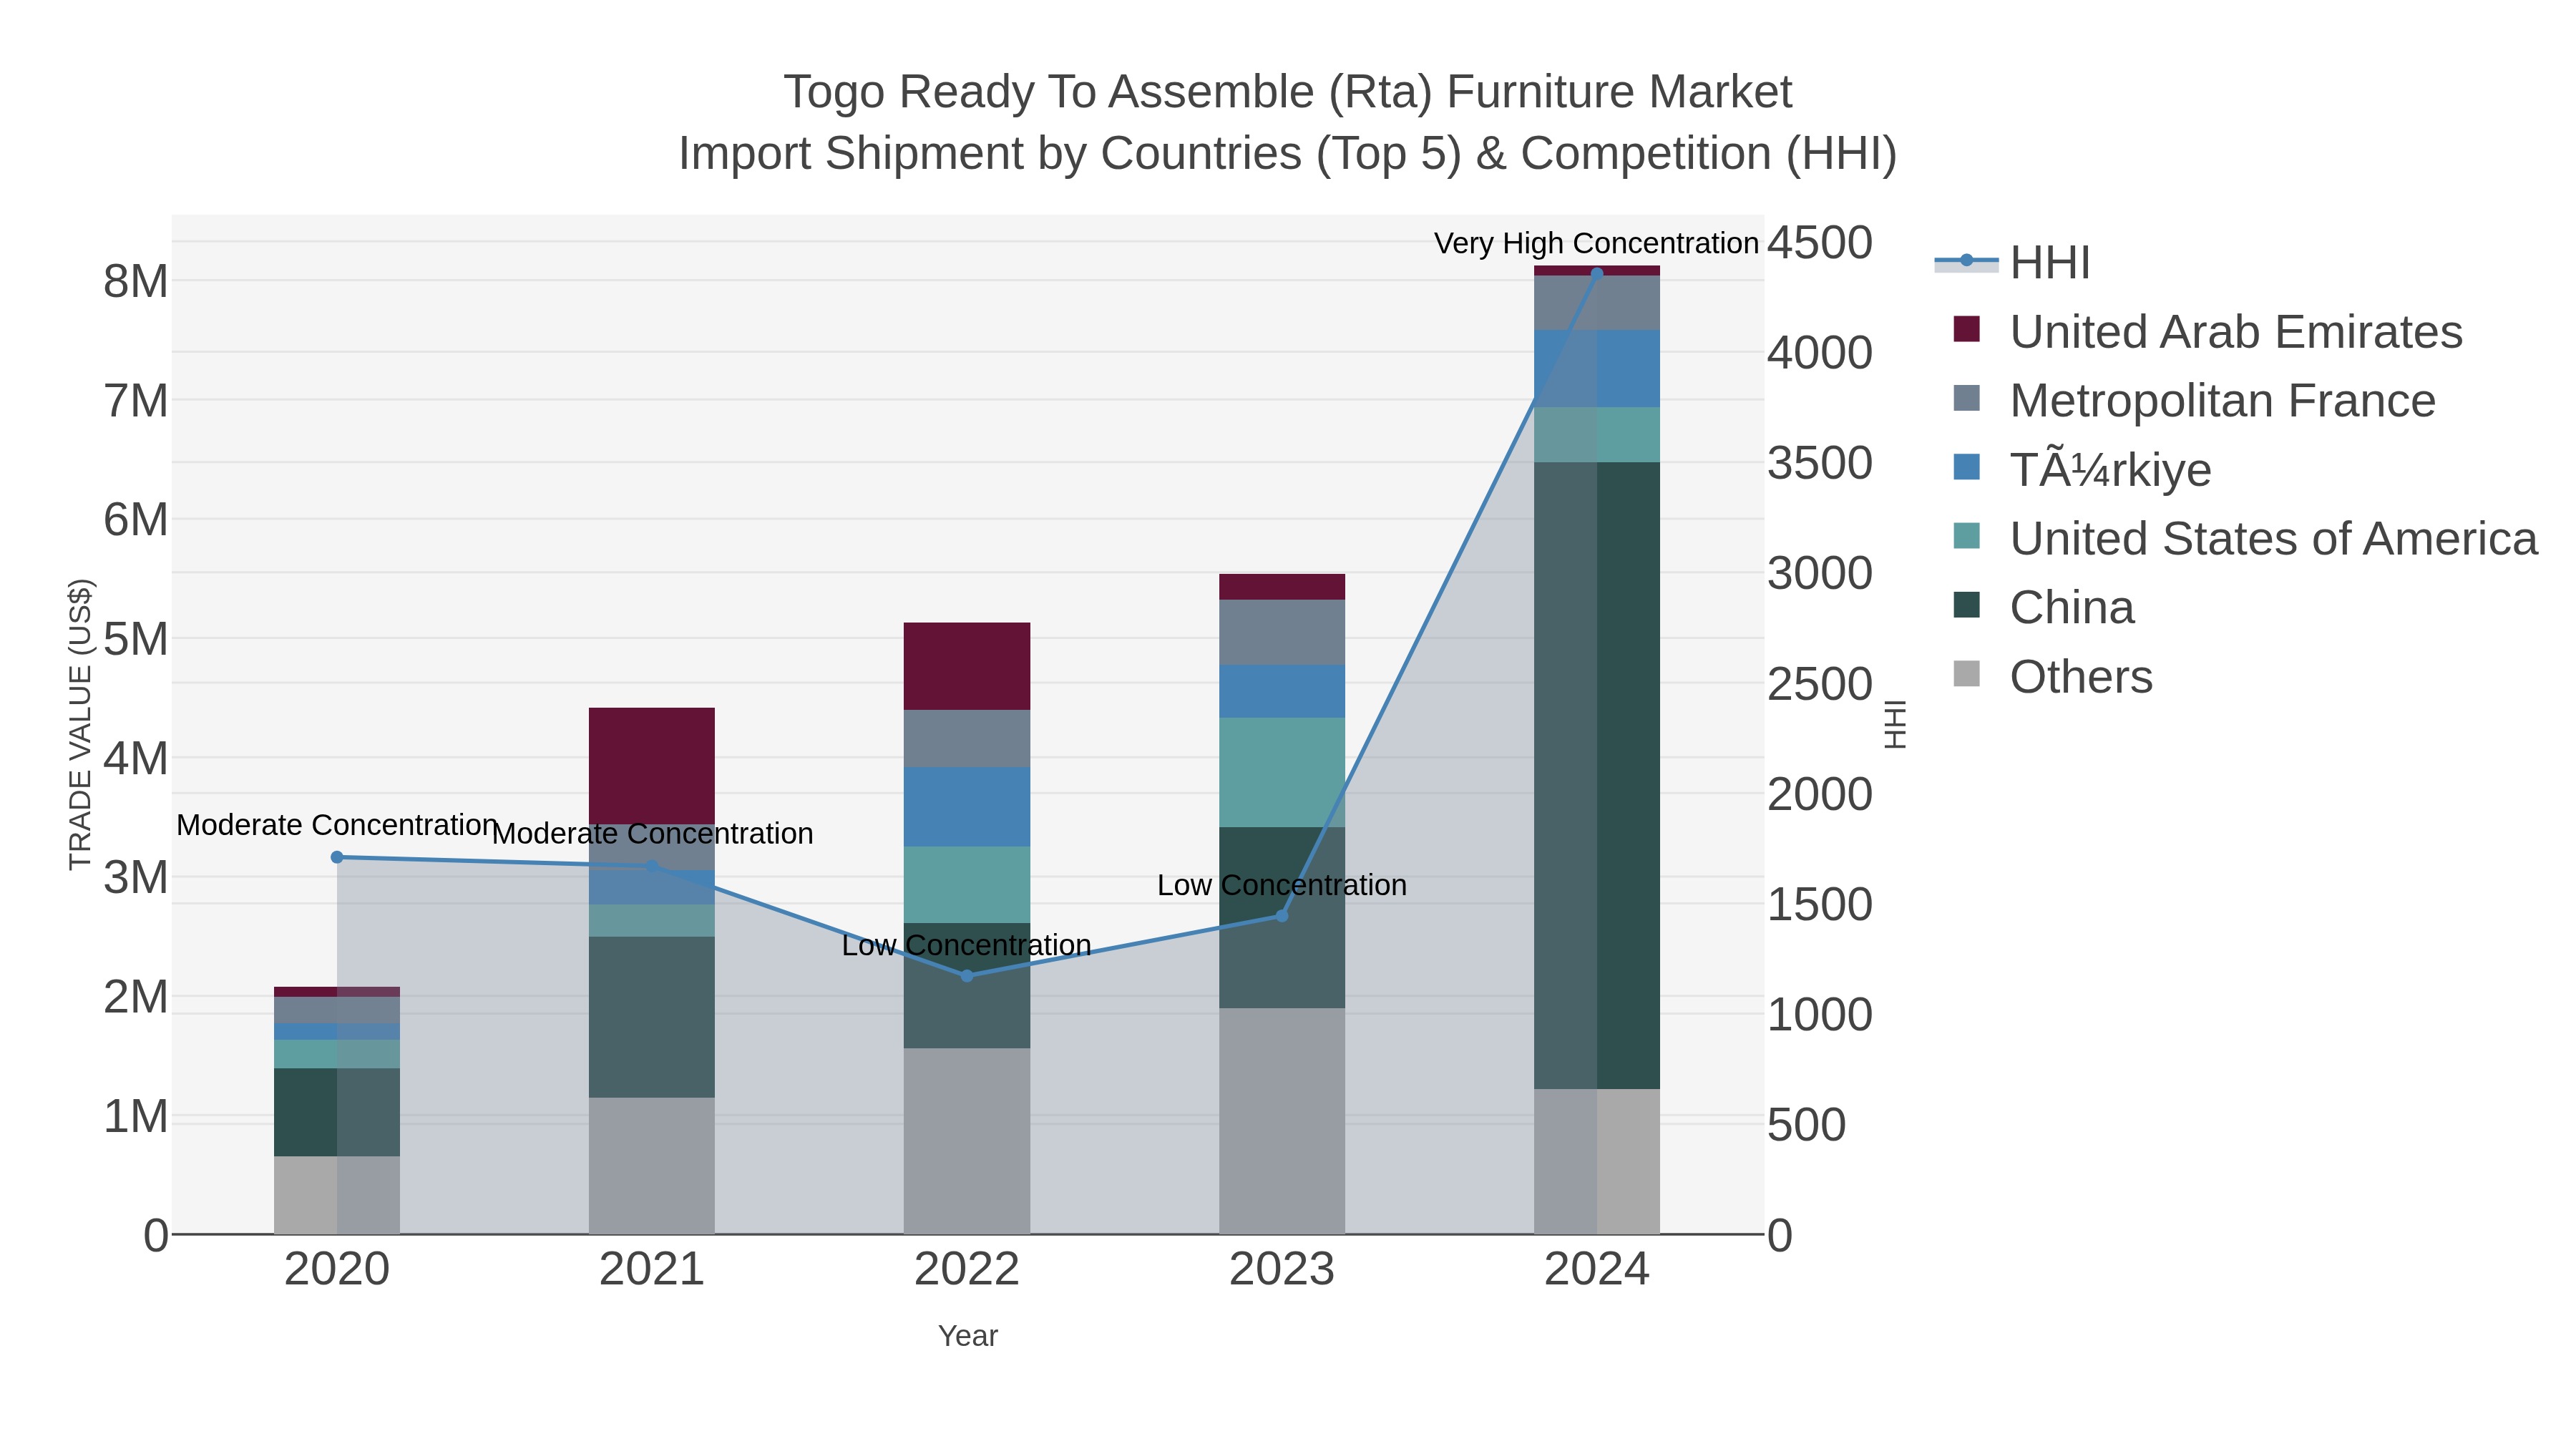
Task: Click the 2024 HHI data point
Action: click(1597, 273)
